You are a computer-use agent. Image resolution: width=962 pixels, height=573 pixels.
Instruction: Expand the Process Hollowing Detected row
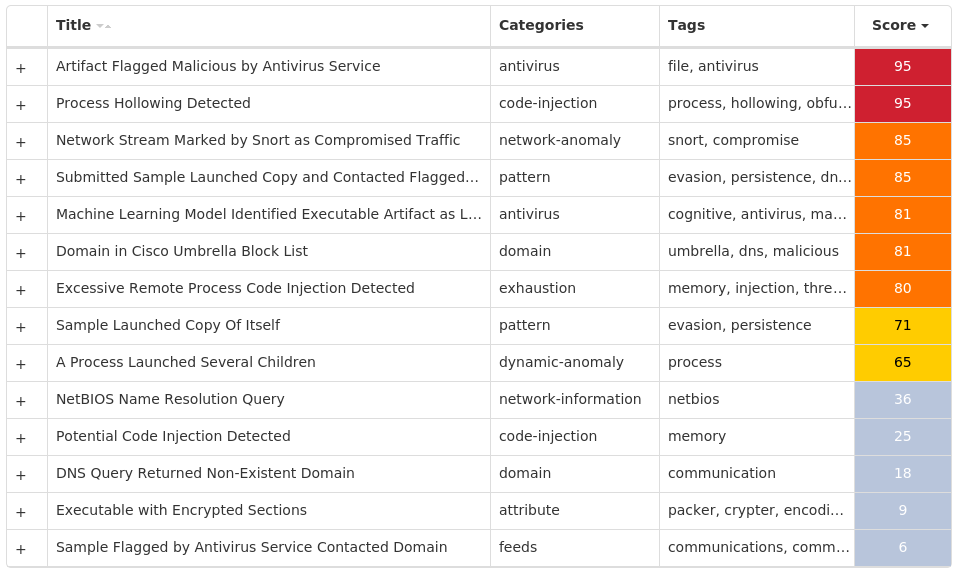pyautogui.click(x=21, y=104)
